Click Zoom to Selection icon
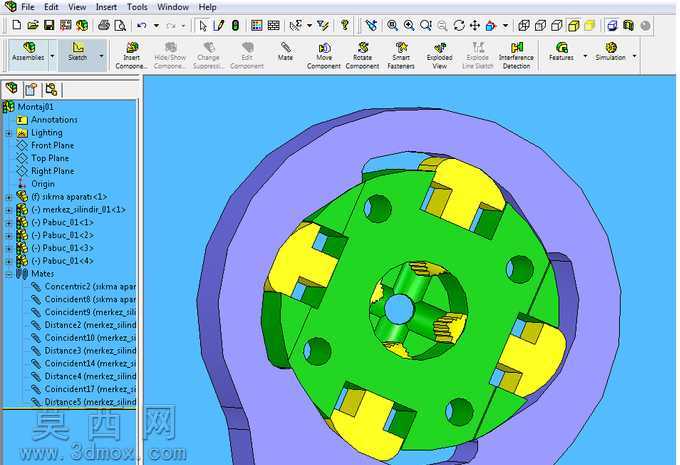Viewport: 680px width, 465px height. coord(442,26)
